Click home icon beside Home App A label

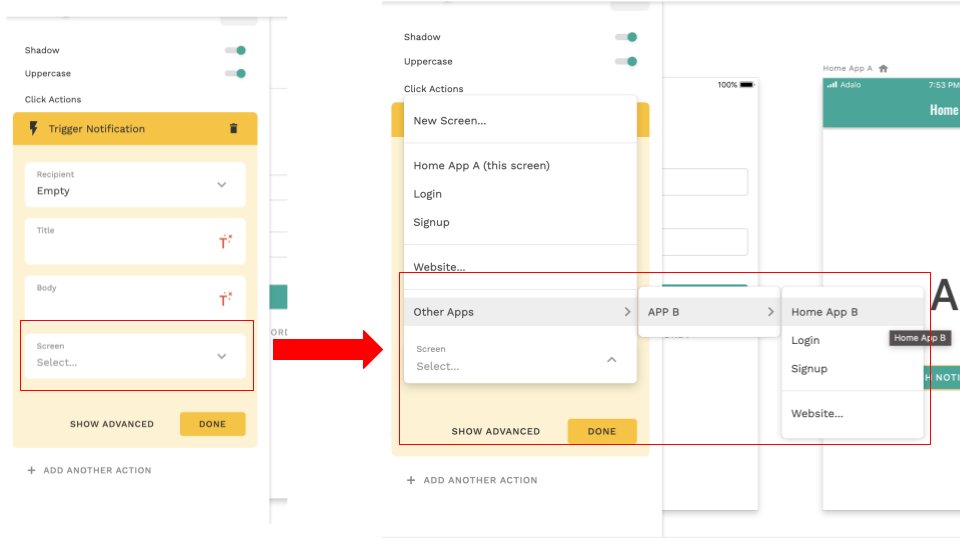(x=883, y=69)
